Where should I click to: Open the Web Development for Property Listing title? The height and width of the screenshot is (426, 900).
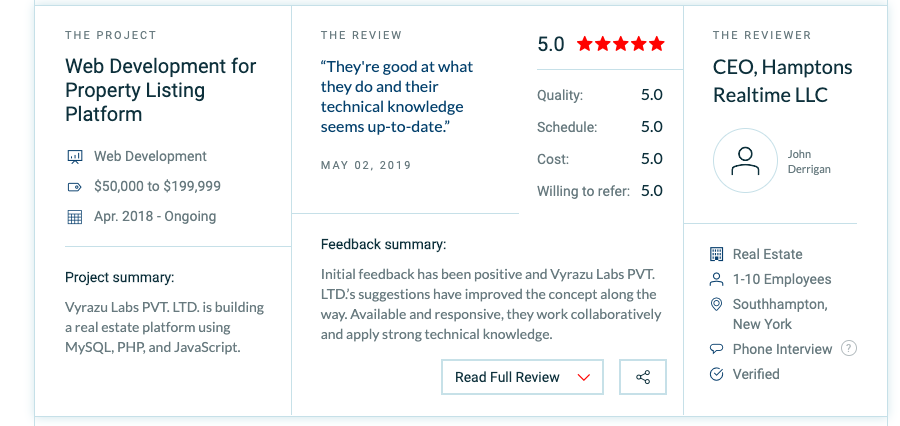point(160,90)
